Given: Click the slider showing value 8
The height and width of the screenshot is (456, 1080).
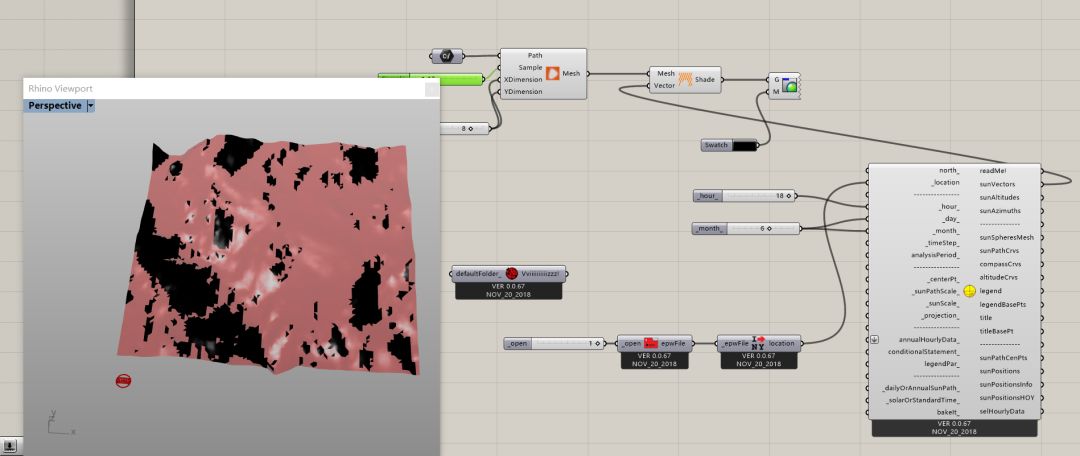Looking at the screenshot, I should (x=465, y=128).
